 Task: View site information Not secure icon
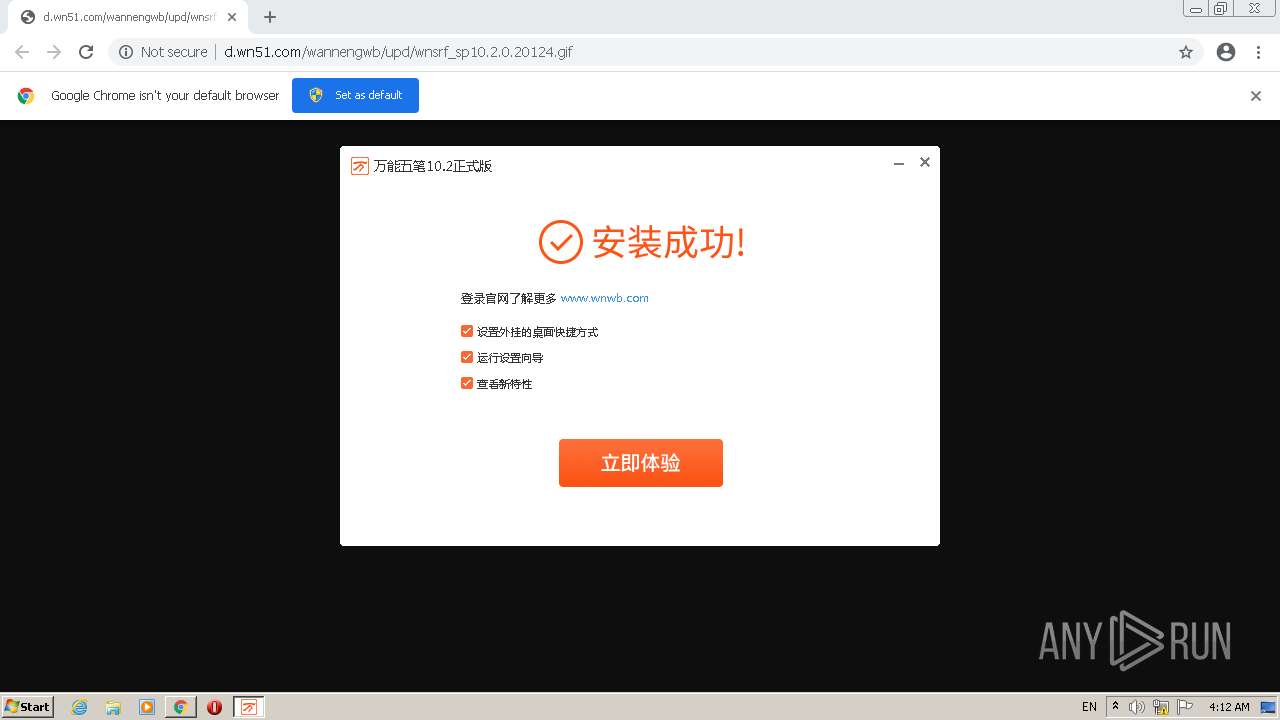pos(126,52)
